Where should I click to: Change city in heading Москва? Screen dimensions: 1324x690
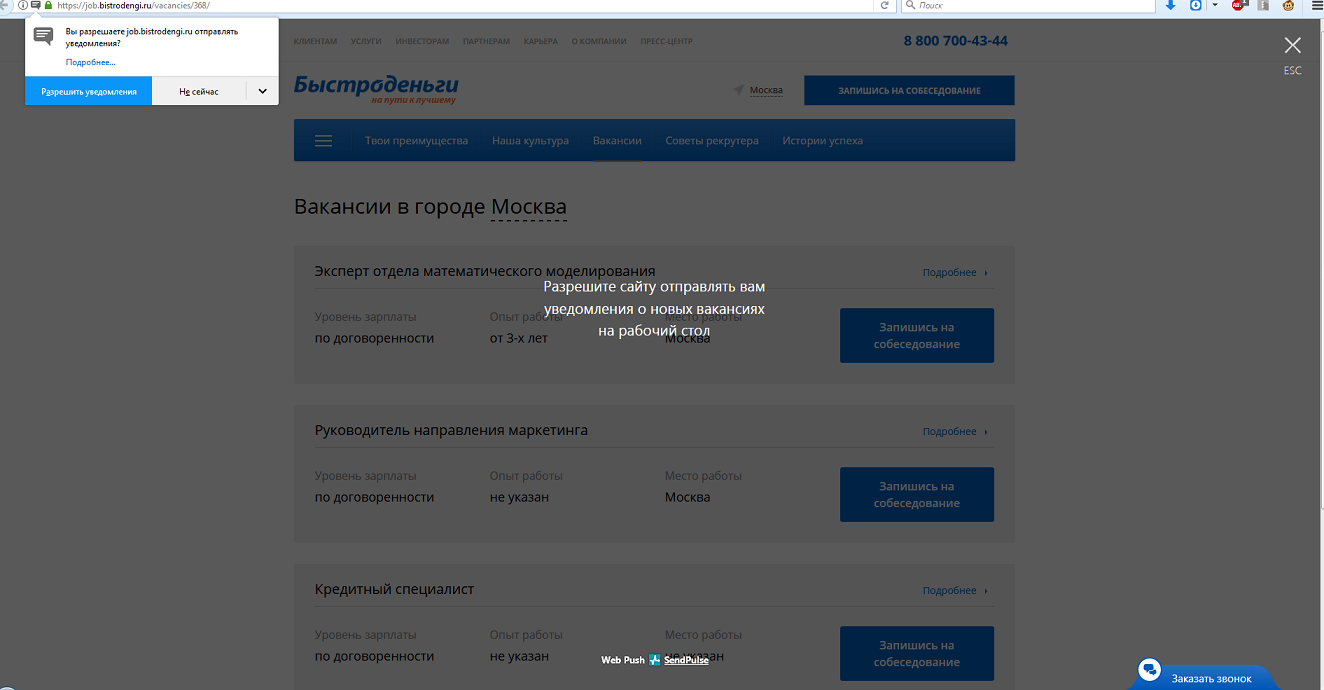pos(529,207)
